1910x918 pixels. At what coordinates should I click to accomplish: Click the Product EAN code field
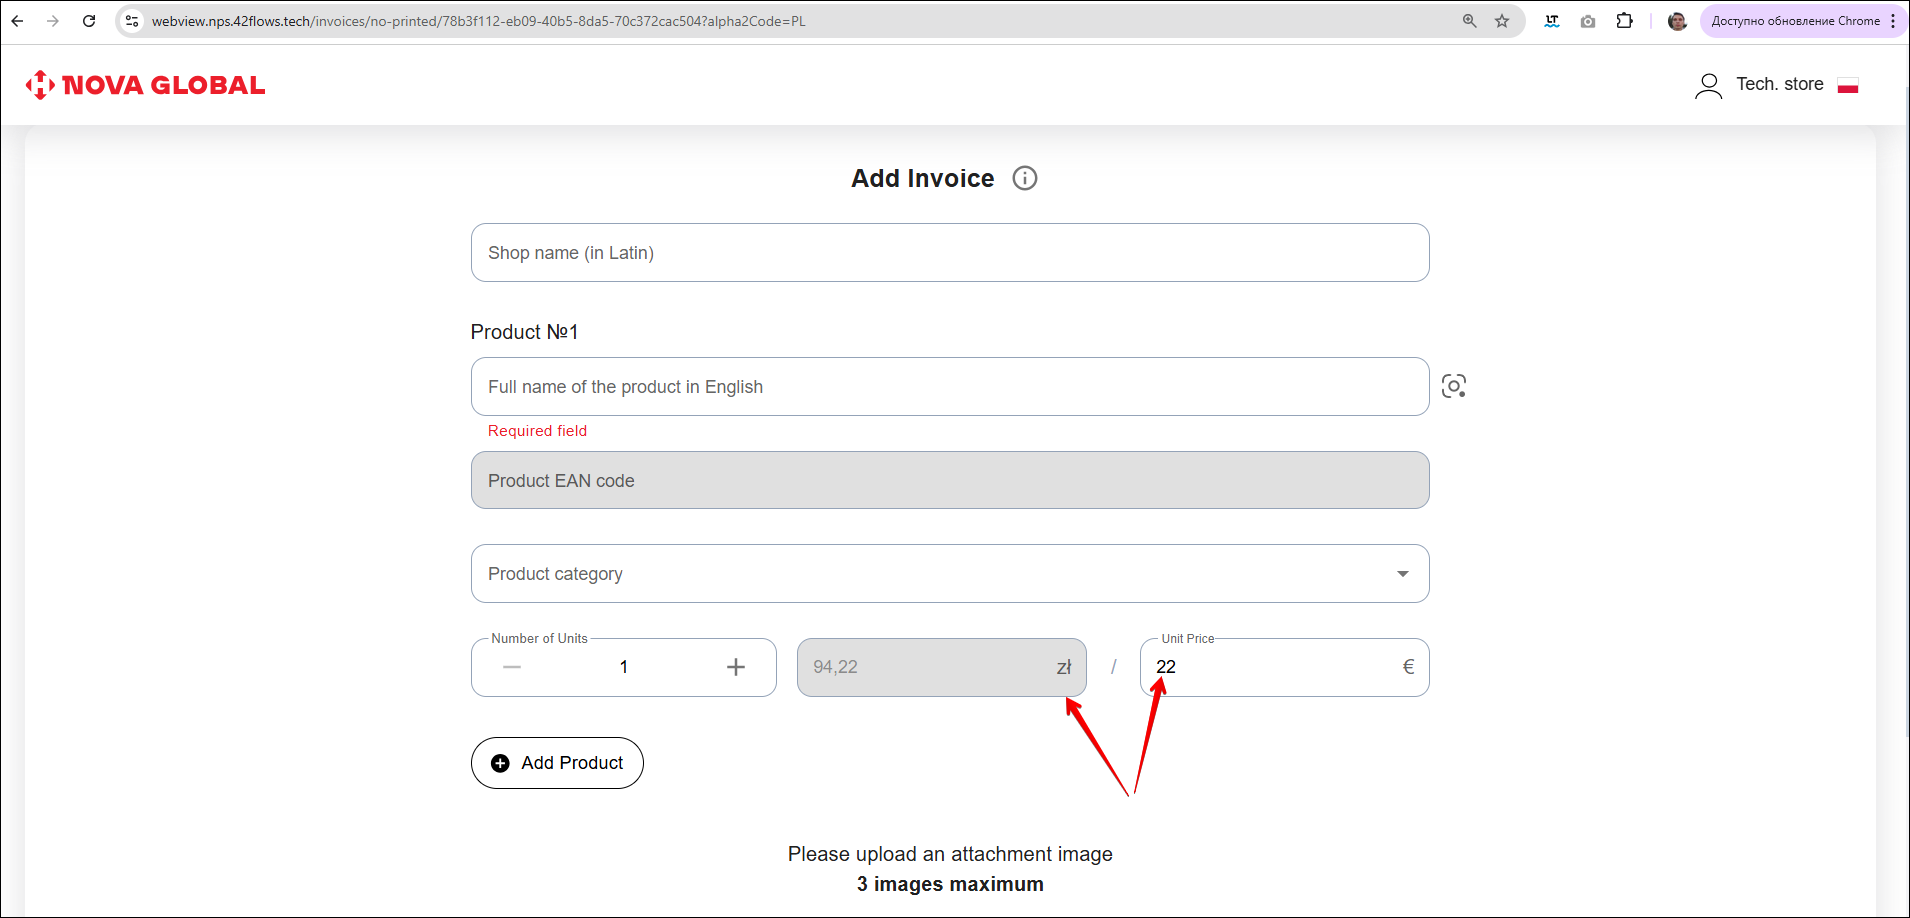click(x=949, y=481)
